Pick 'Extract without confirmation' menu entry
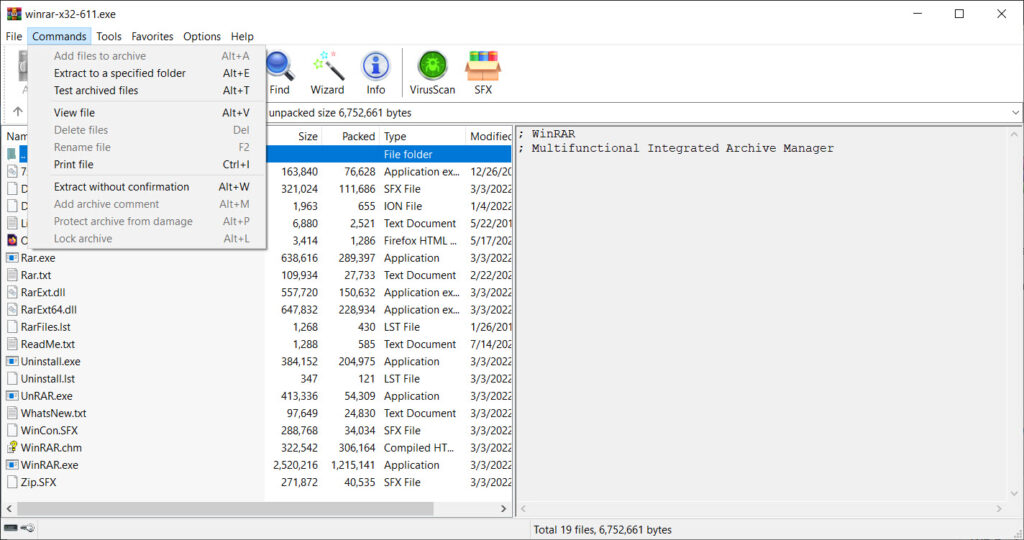This screenshot has width=1024, height=540. click(x=121, y=187)
